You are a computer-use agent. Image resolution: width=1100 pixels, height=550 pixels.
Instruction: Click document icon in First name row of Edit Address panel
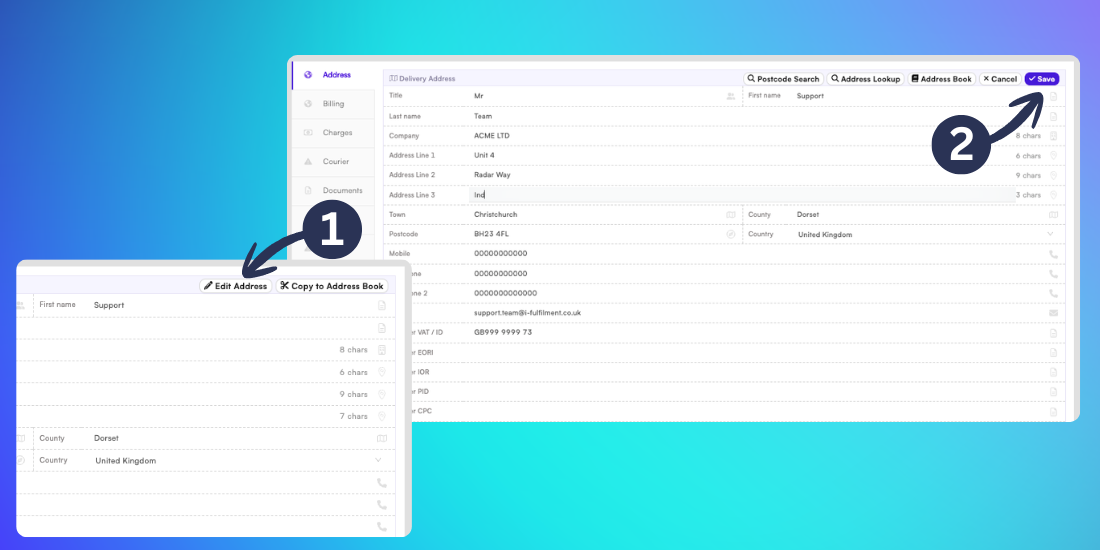coord(382,305)
